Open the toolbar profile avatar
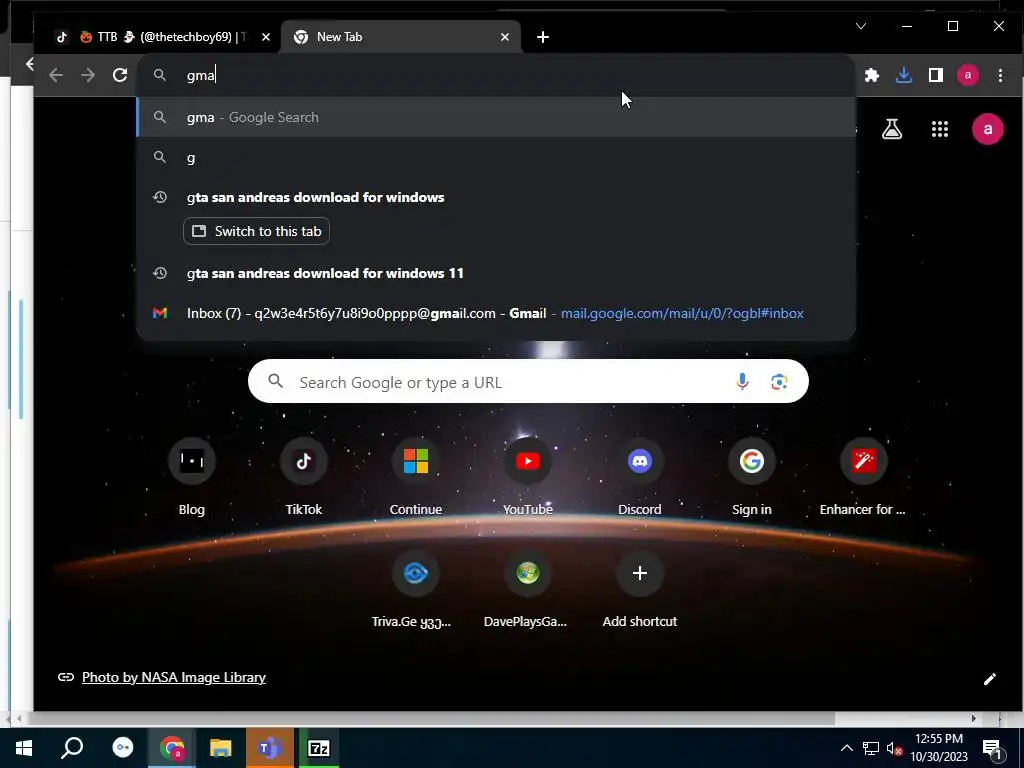 (968, 75)
